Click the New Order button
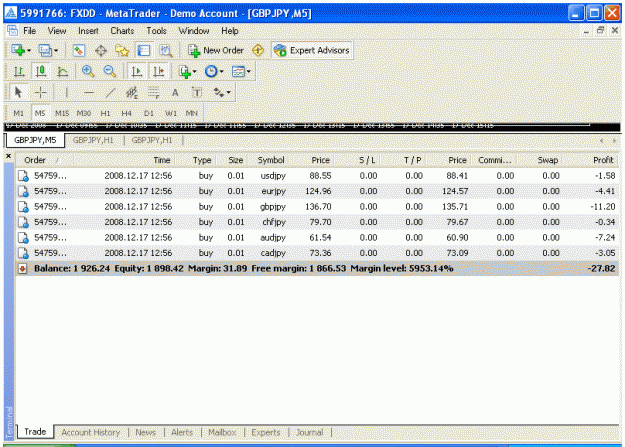 point(216,51)
